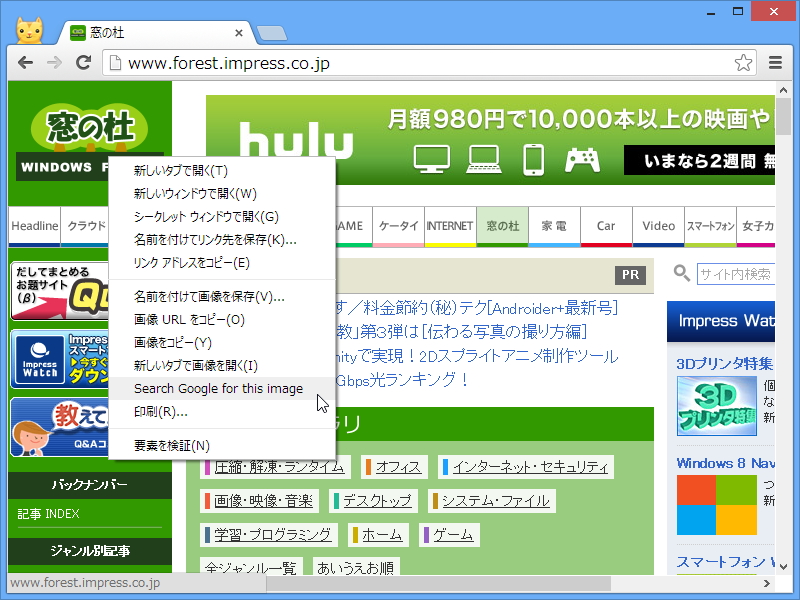Select 印刷 in the context menu
The image size is (800, 600).
[x=162, y=412]
